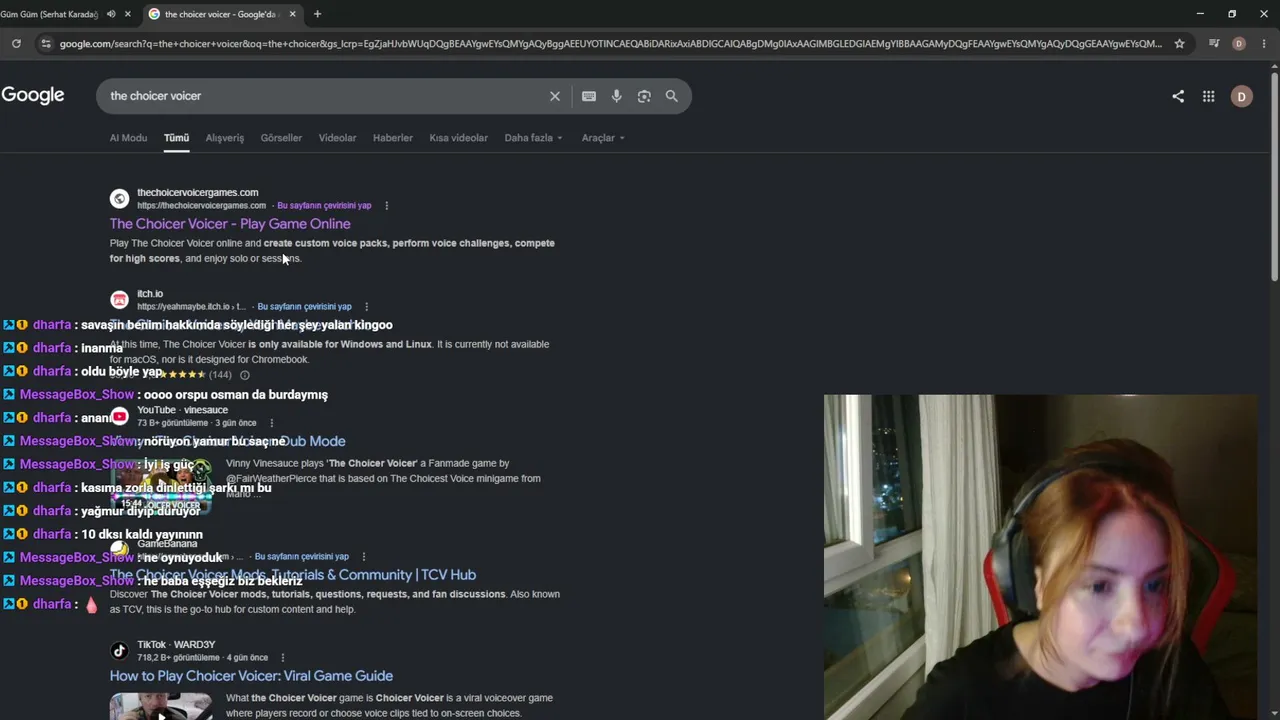Screen dimensions: 1280x720
Task: Expand the Daha fazla dropdown
Action: click(x=533, y=138)
